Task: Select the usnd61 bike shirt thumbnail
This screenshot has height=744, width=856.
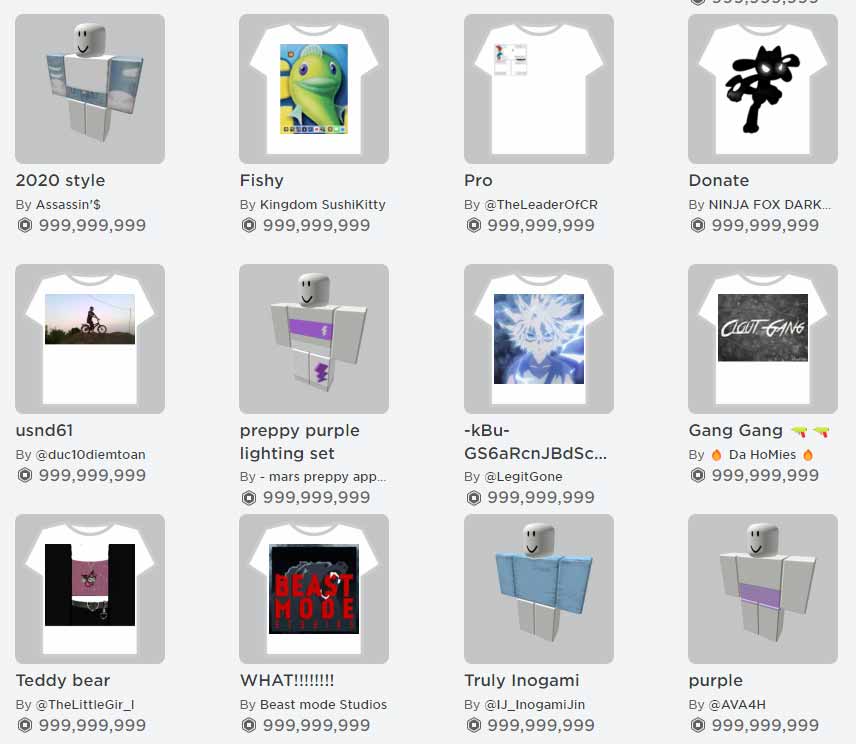Action: 90,339
